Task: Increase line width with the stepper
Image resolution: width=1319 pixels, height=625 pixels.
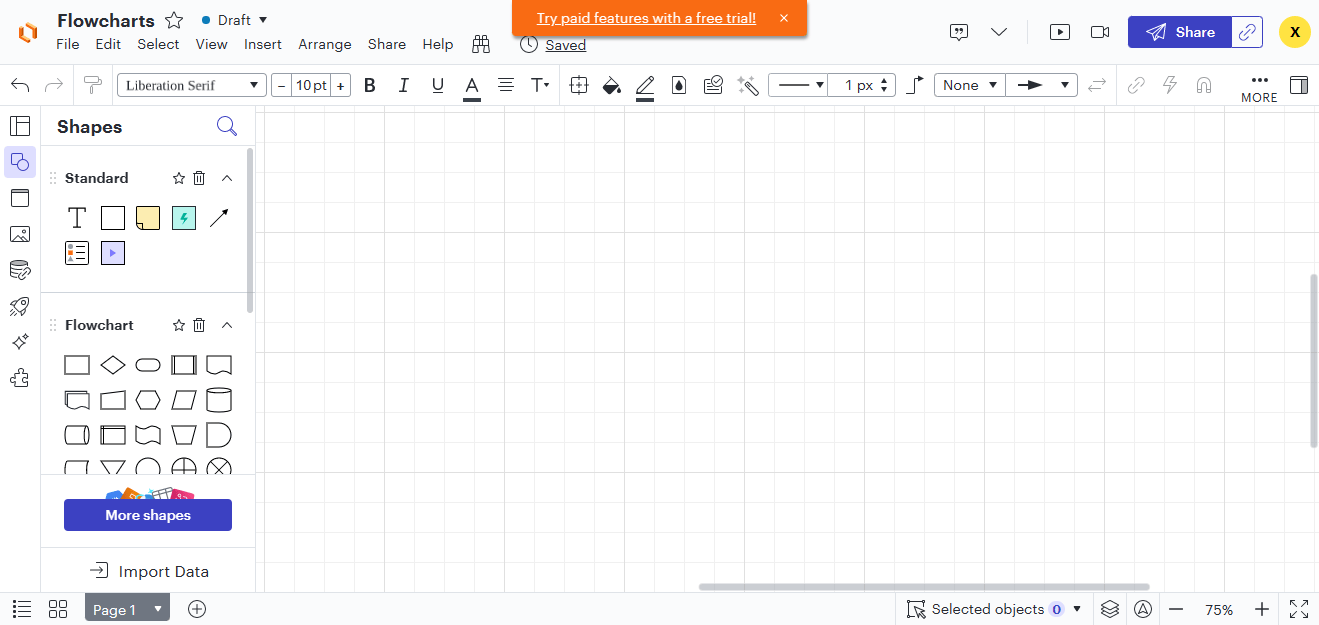Action: click(886, 79)
